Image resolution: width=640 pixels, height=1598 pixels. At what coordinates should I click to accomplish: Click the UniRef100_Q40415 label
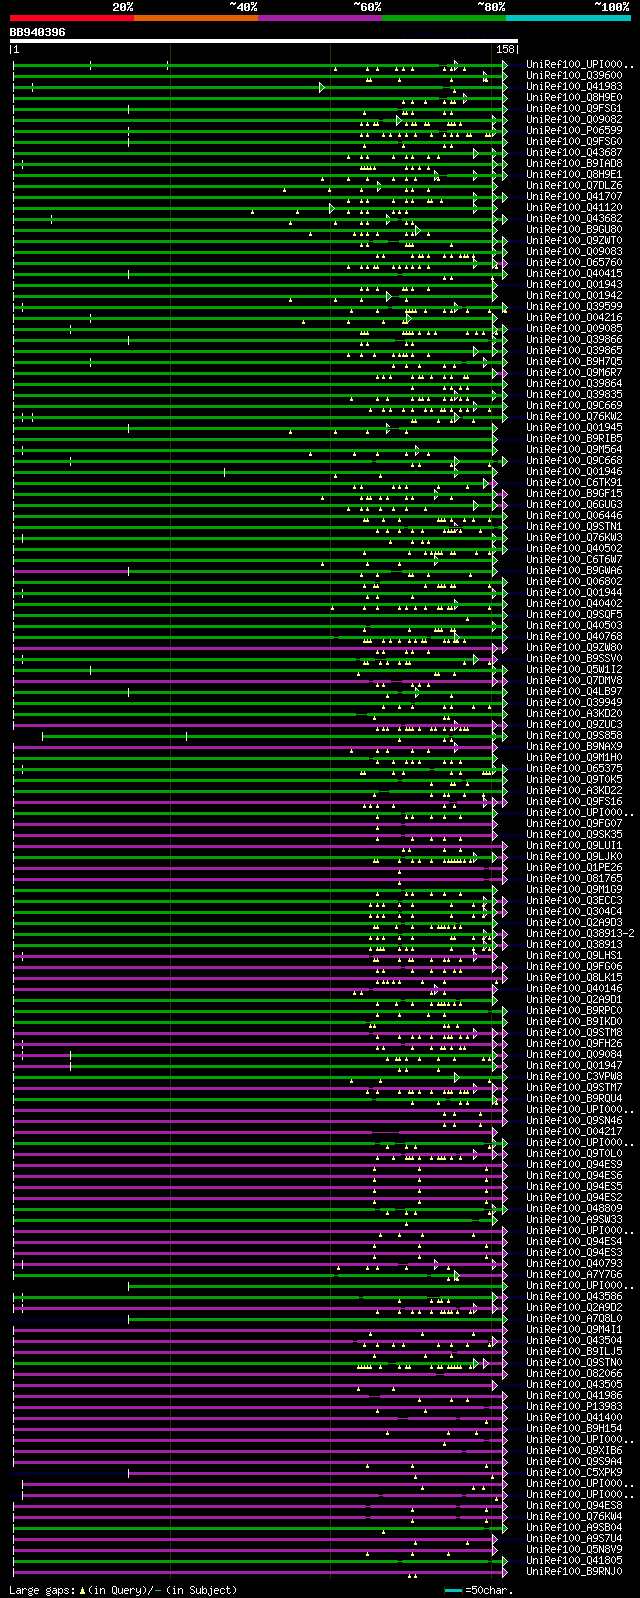pyautogui.click(x=574, y=274)
